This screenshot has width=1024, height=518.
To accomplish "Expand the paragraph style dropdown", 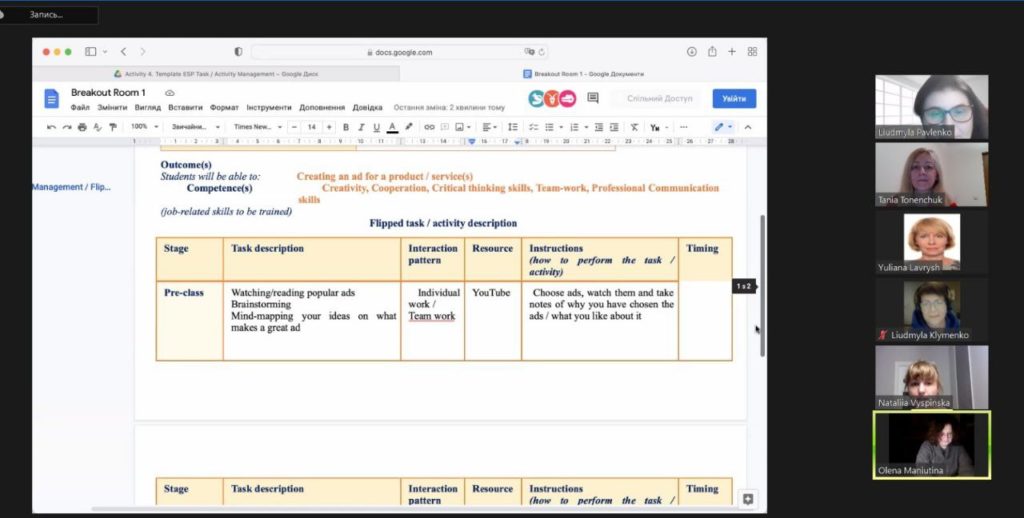I will point(196,127).
